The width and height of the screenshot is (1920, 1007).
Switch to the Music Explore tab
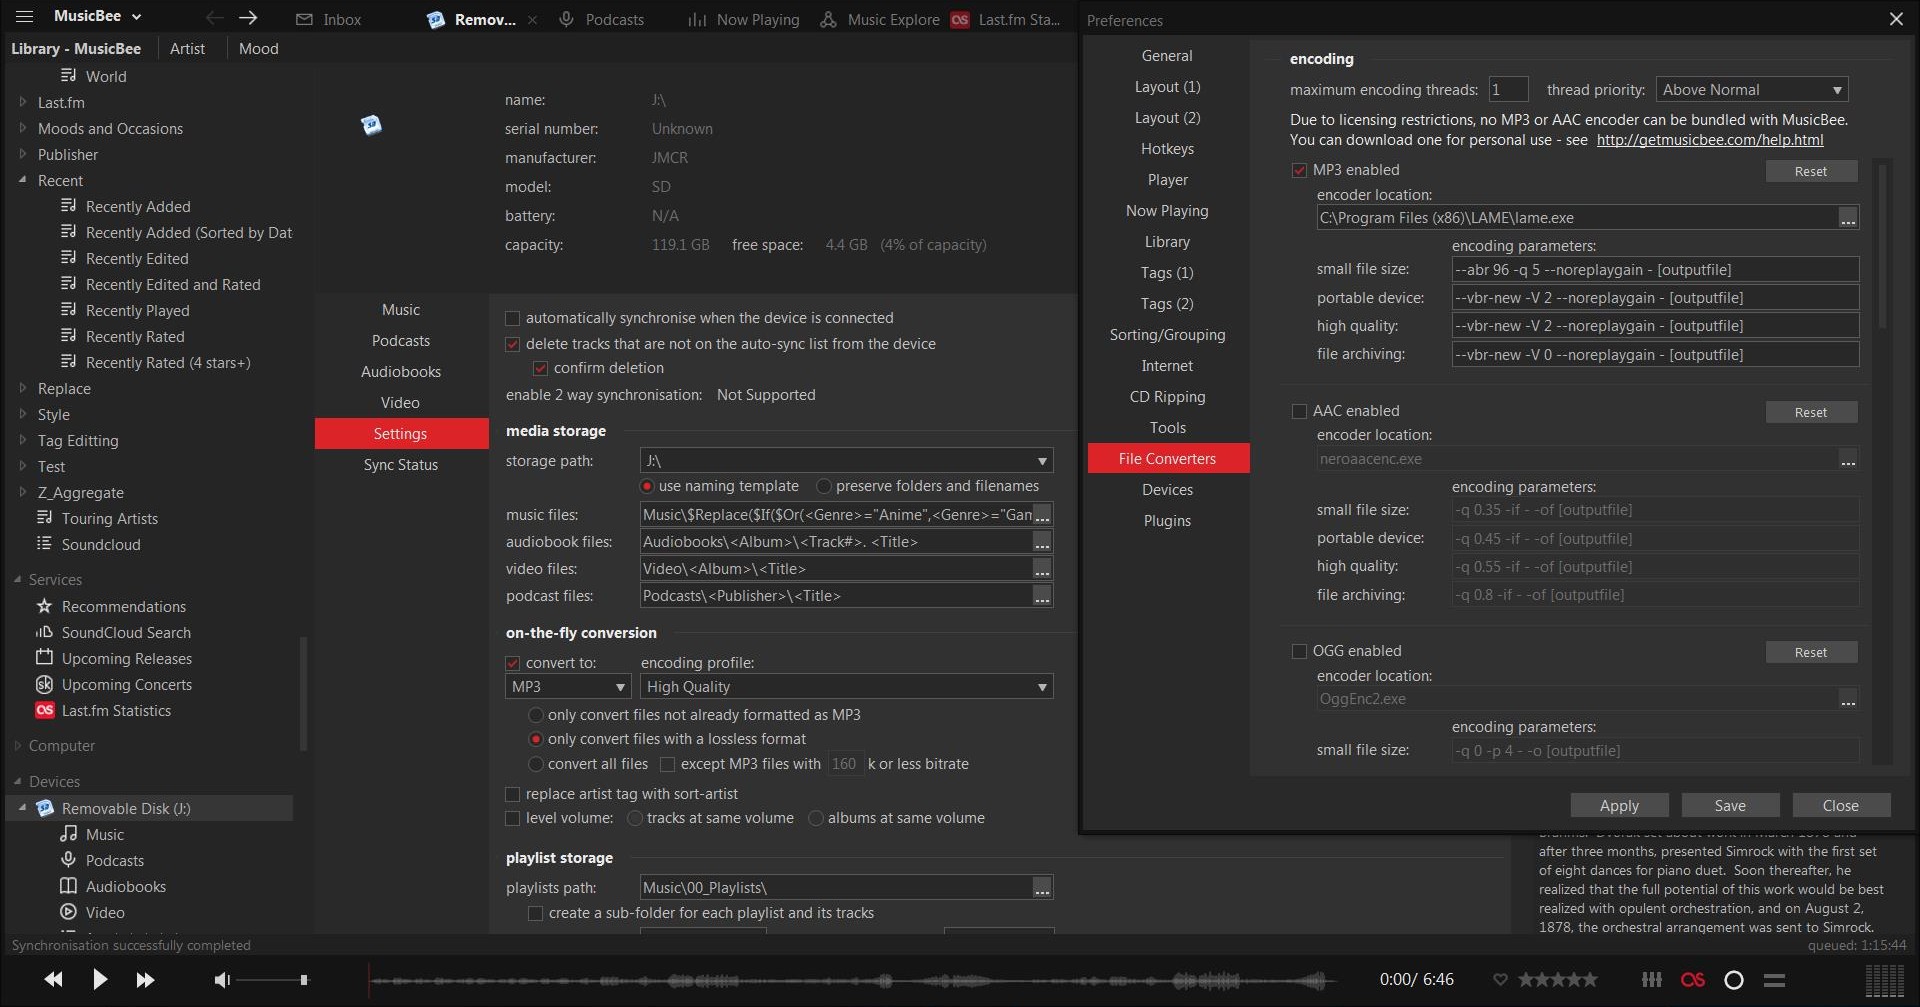click(x=880, y=19)
